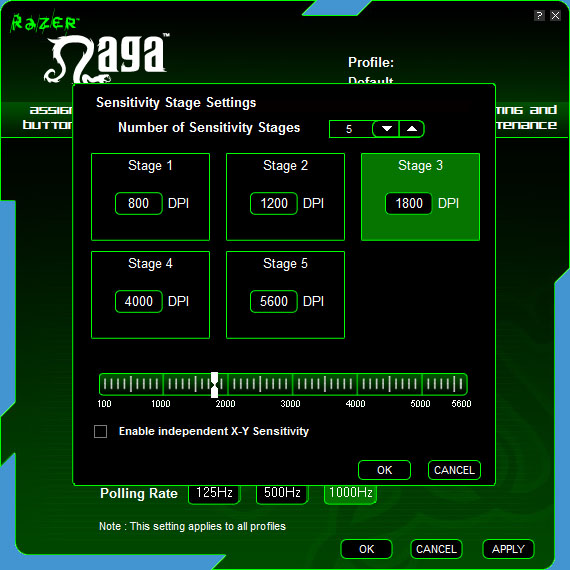Cancel the Sensitivity Stage Settings dialog

tap(454, 470)
